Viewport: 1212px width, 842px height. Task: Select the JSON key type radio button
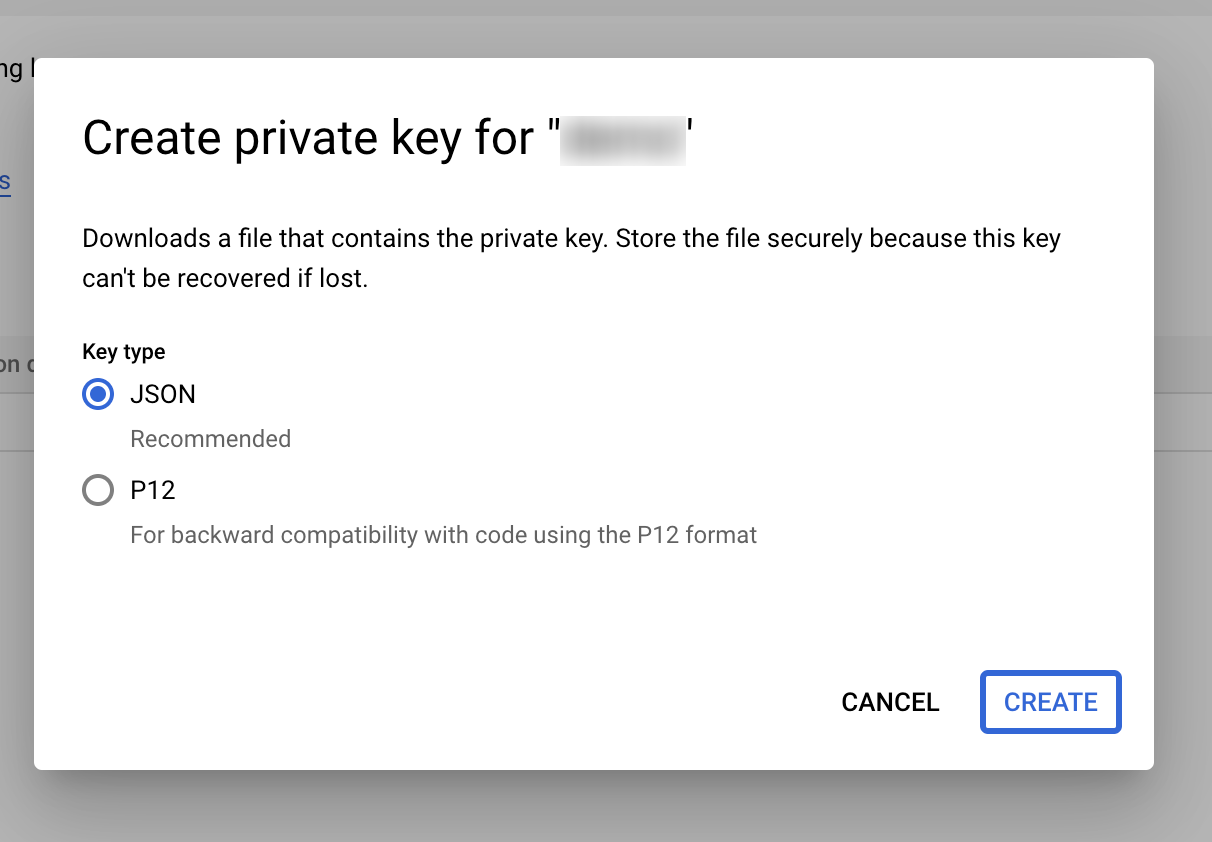coord(98,395)
